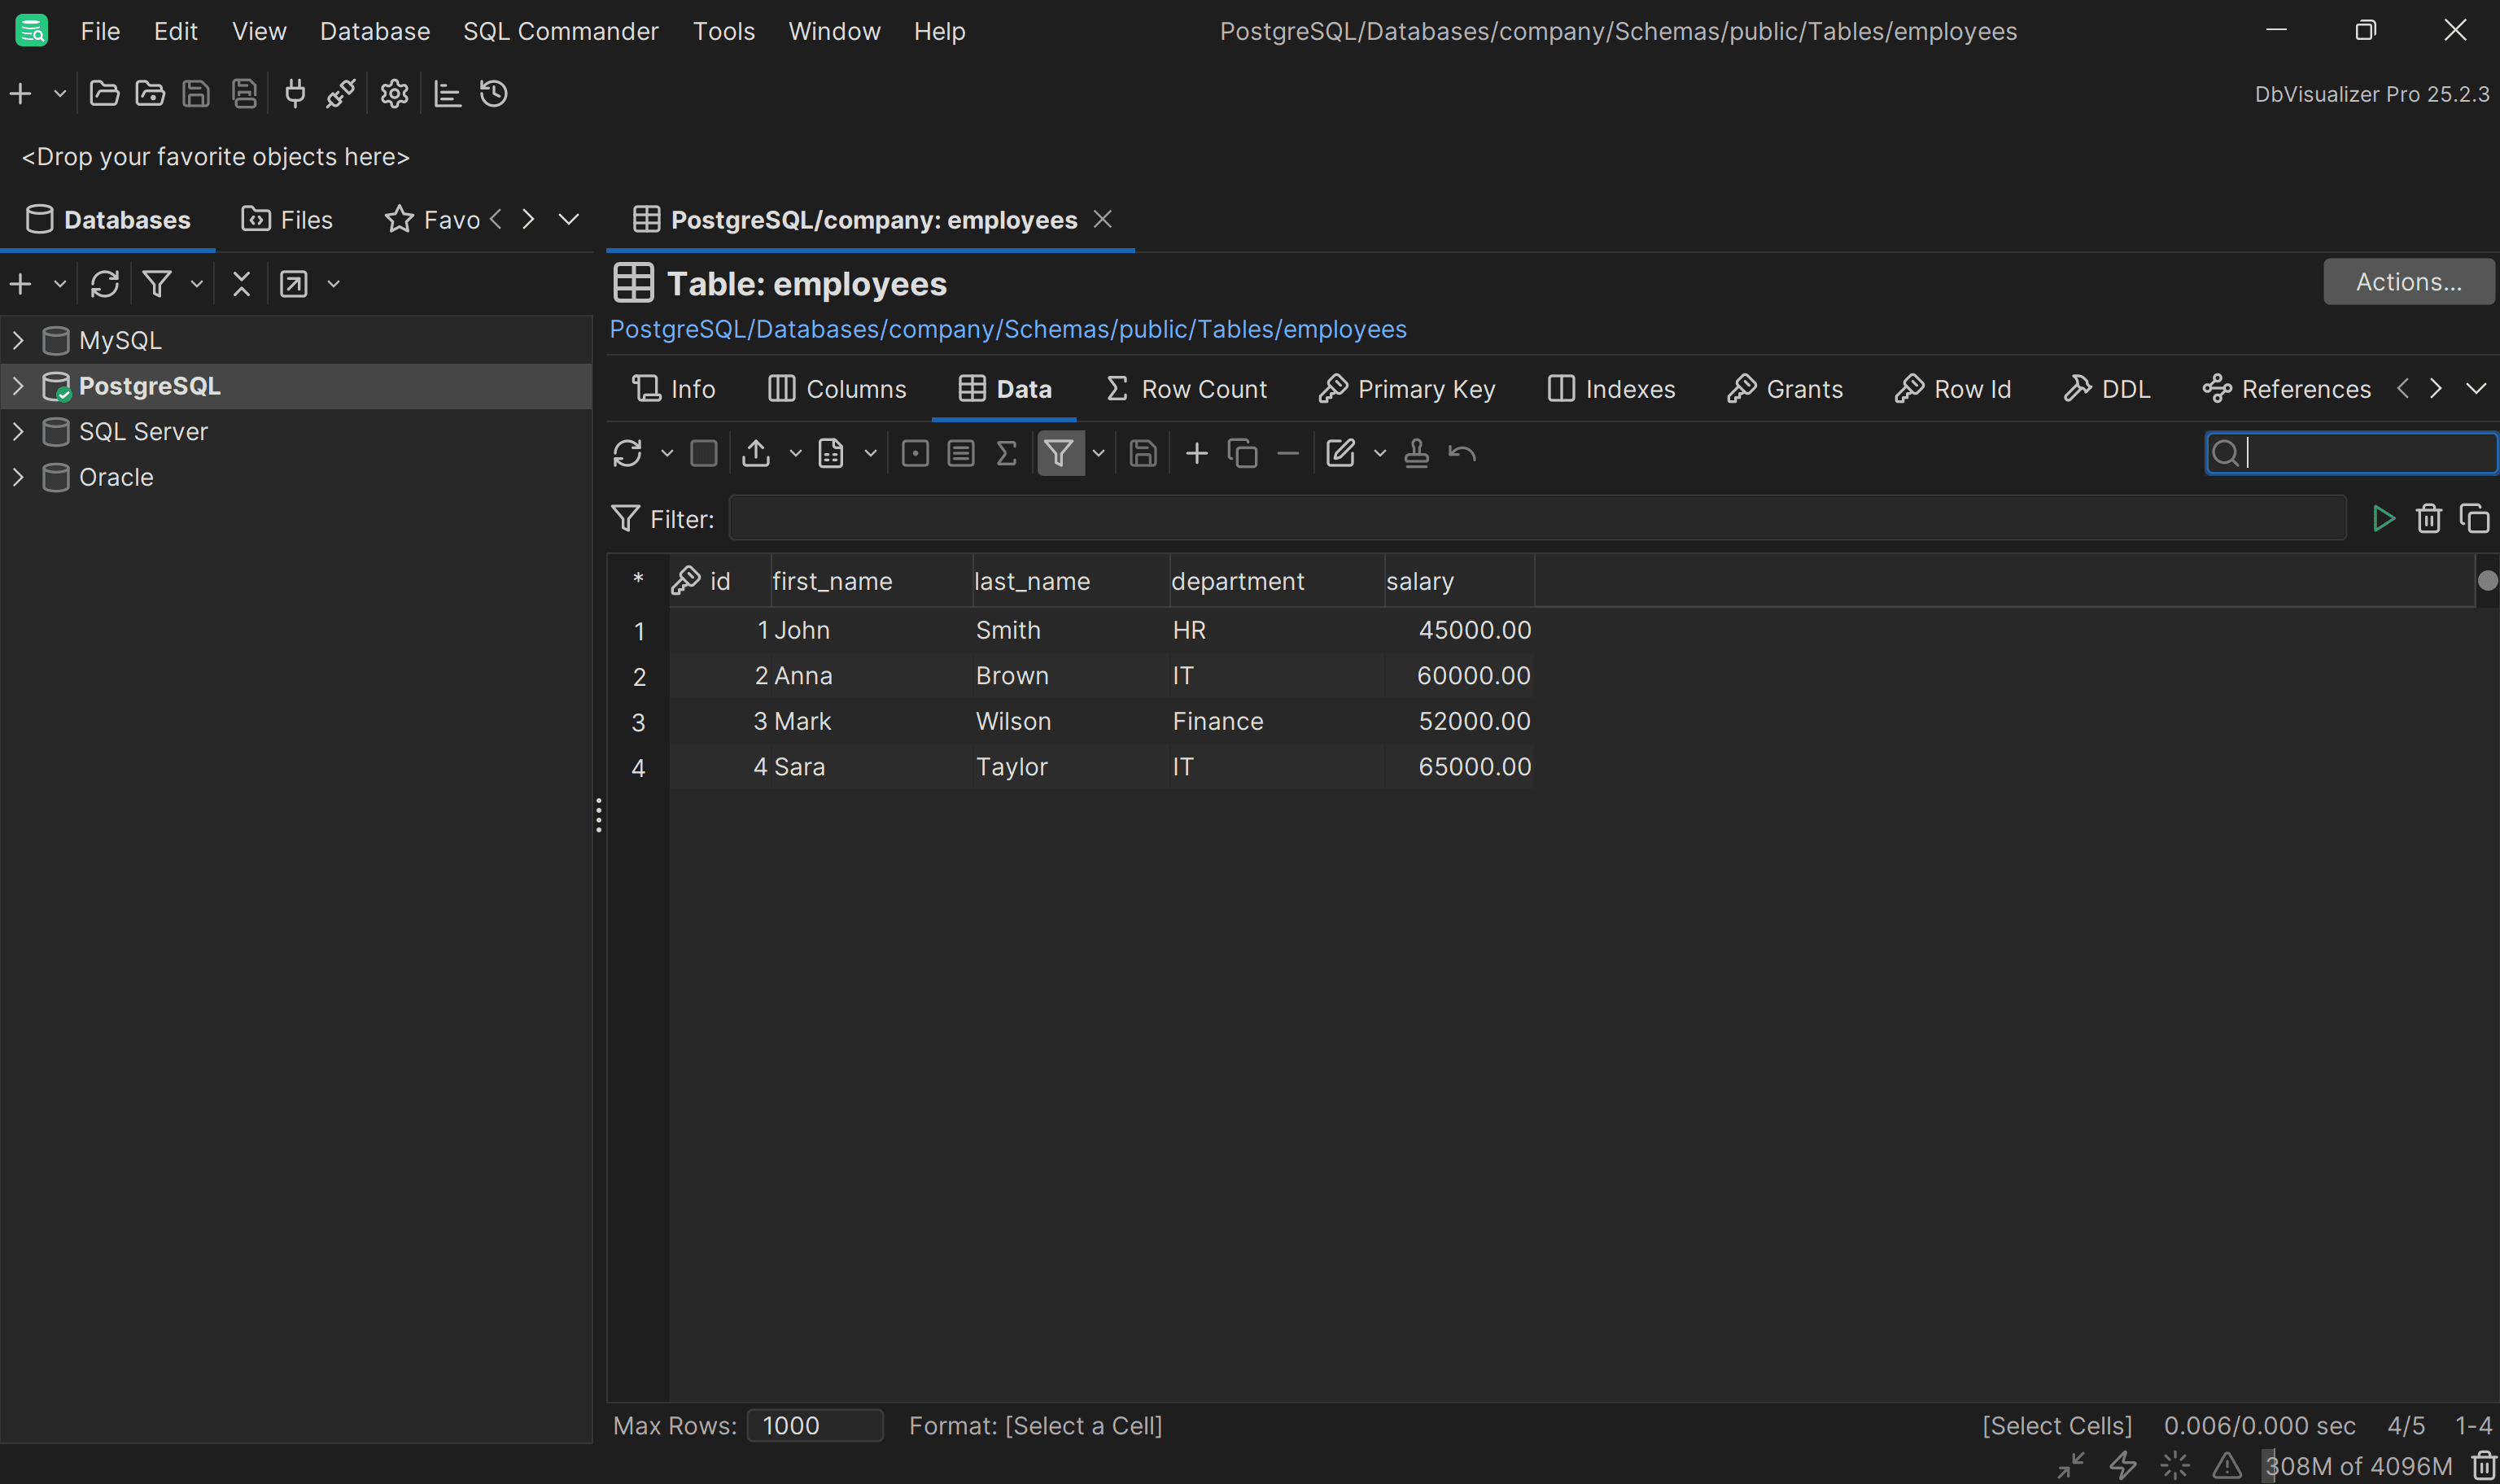Click open-in-new-tab arrow icon in databases toolbar
This screenshot has height=1484, width=2500.
tap(294, 284)
